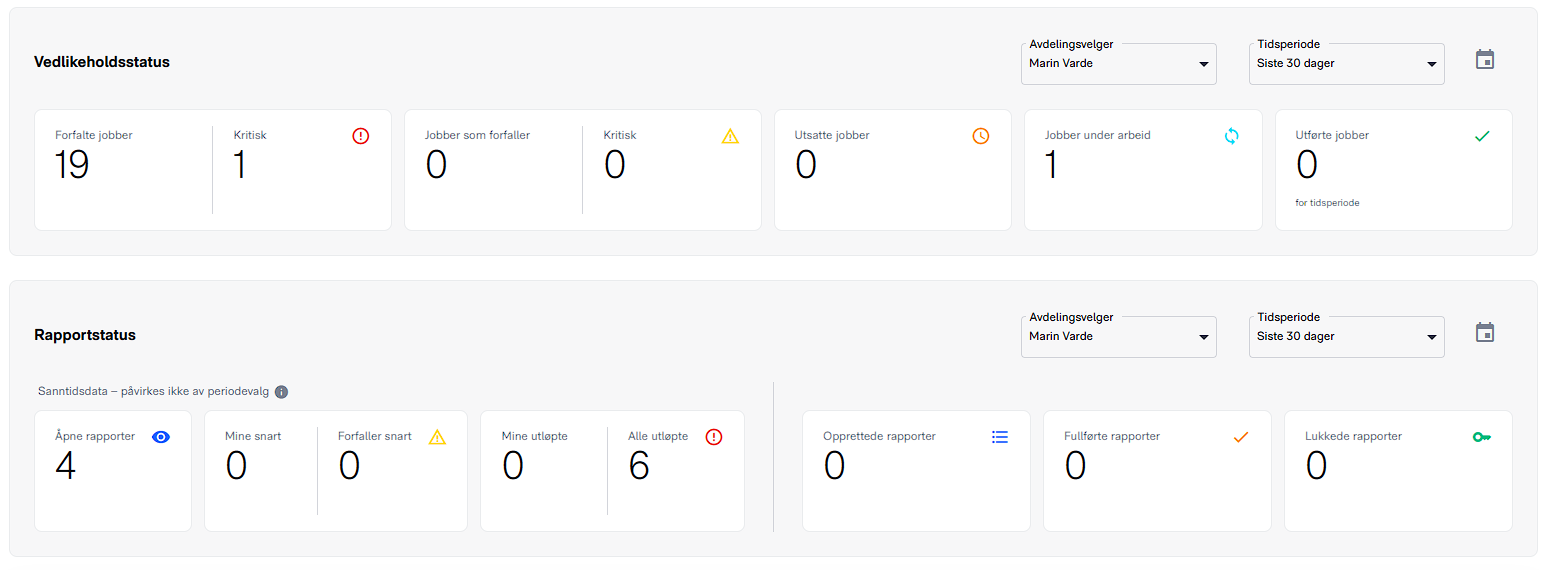Expand Avdelingsvelger dropdown in Vedlikeholdsstatus
The width and height of the screenshot is (1550, 570).
click(1118, 64)
